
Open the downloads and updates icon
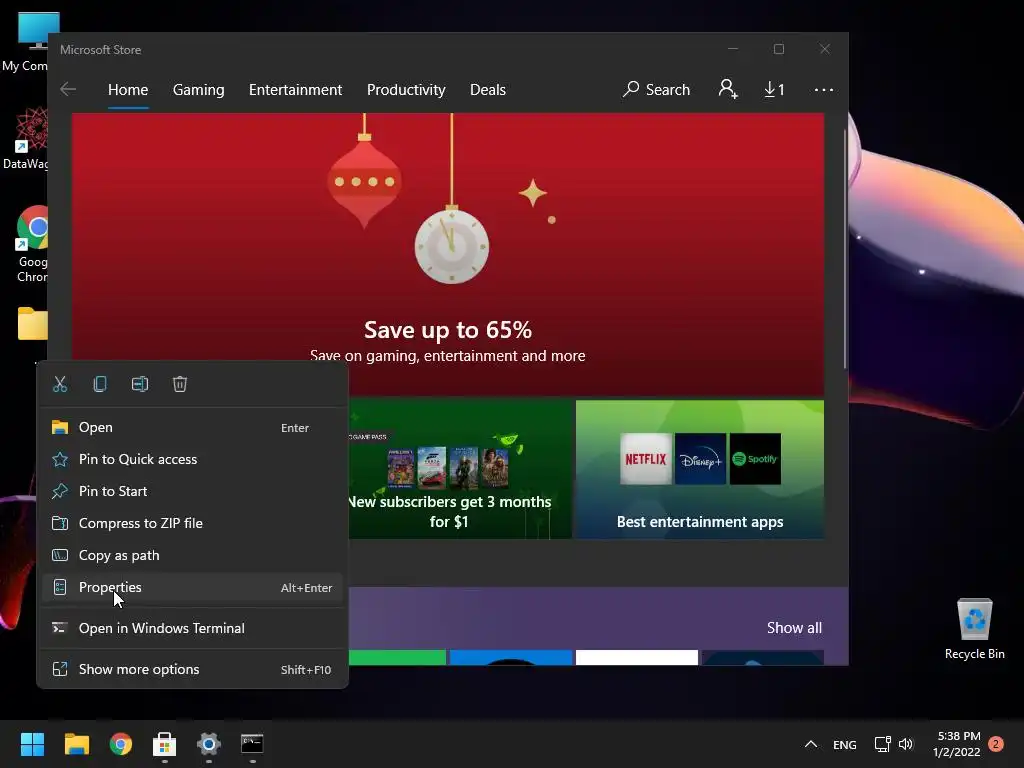(774, 89)
